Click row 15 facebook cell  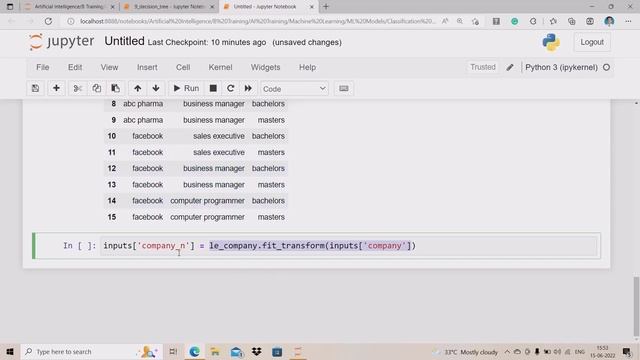tap(147, 217)
